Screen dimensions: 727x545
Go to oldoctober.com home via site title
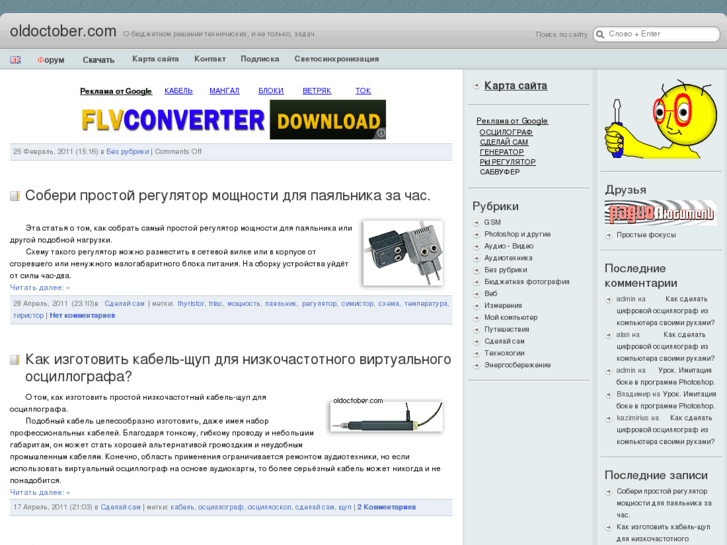pyautogui.click(x=63, y=31)
